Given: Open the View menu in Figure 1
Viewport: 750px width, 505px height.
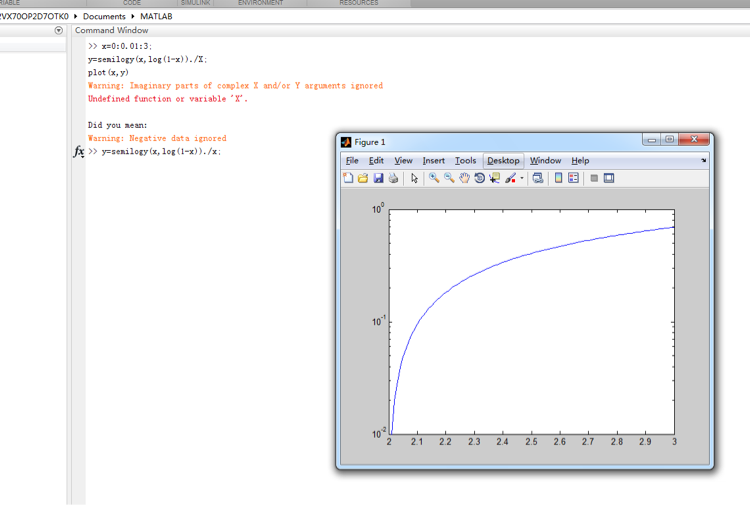Looking at the screenshot, I should point(403,161).
